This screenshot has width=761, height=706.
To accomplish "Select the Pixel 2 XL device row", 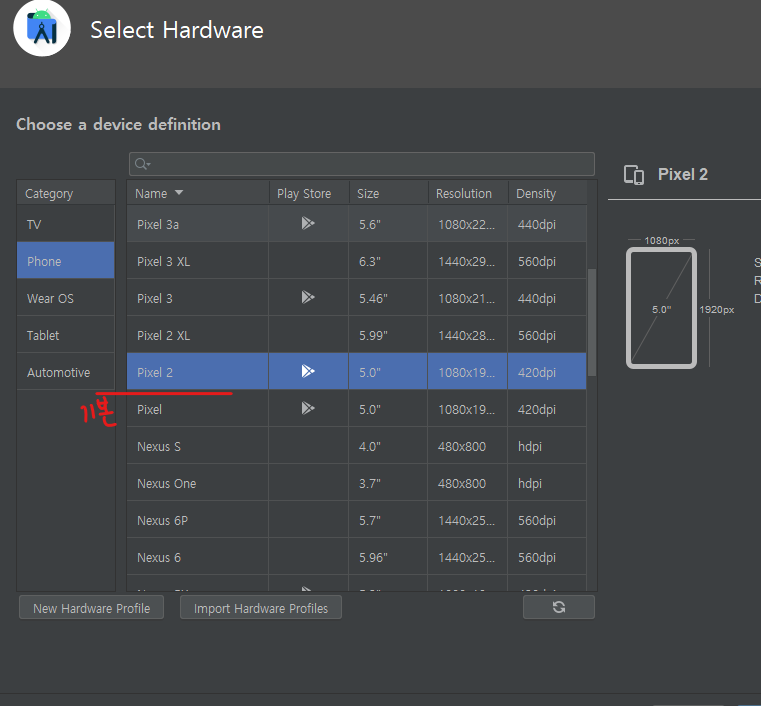I will point(357,335).
